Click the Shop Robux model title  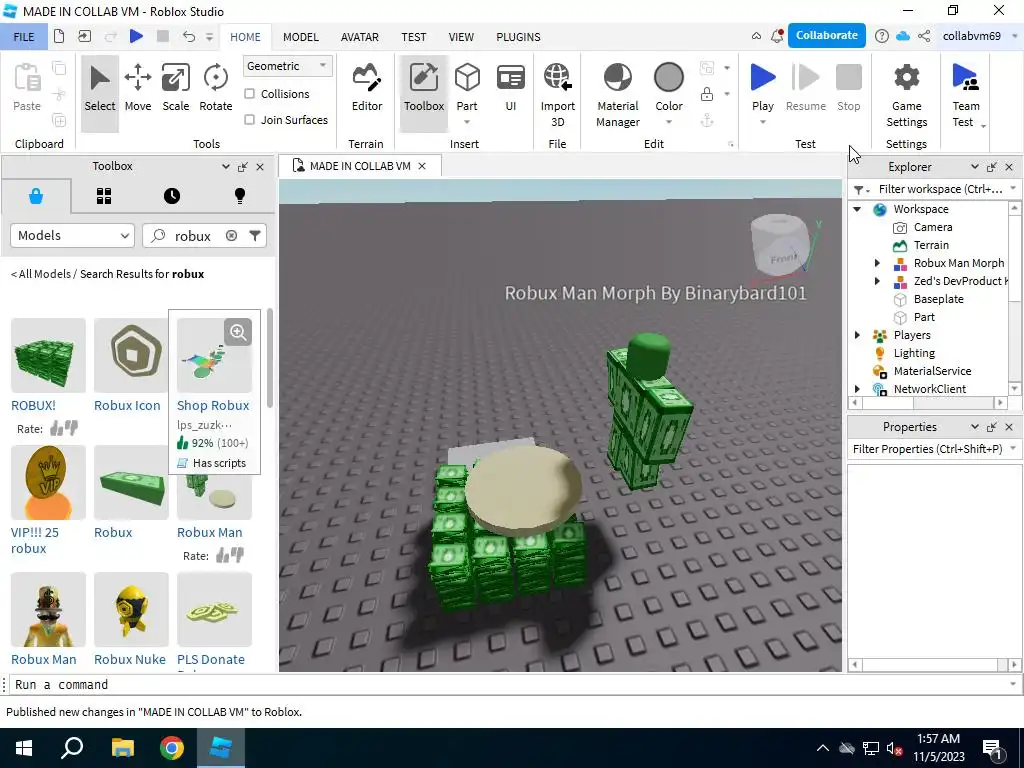pos(213,406)
